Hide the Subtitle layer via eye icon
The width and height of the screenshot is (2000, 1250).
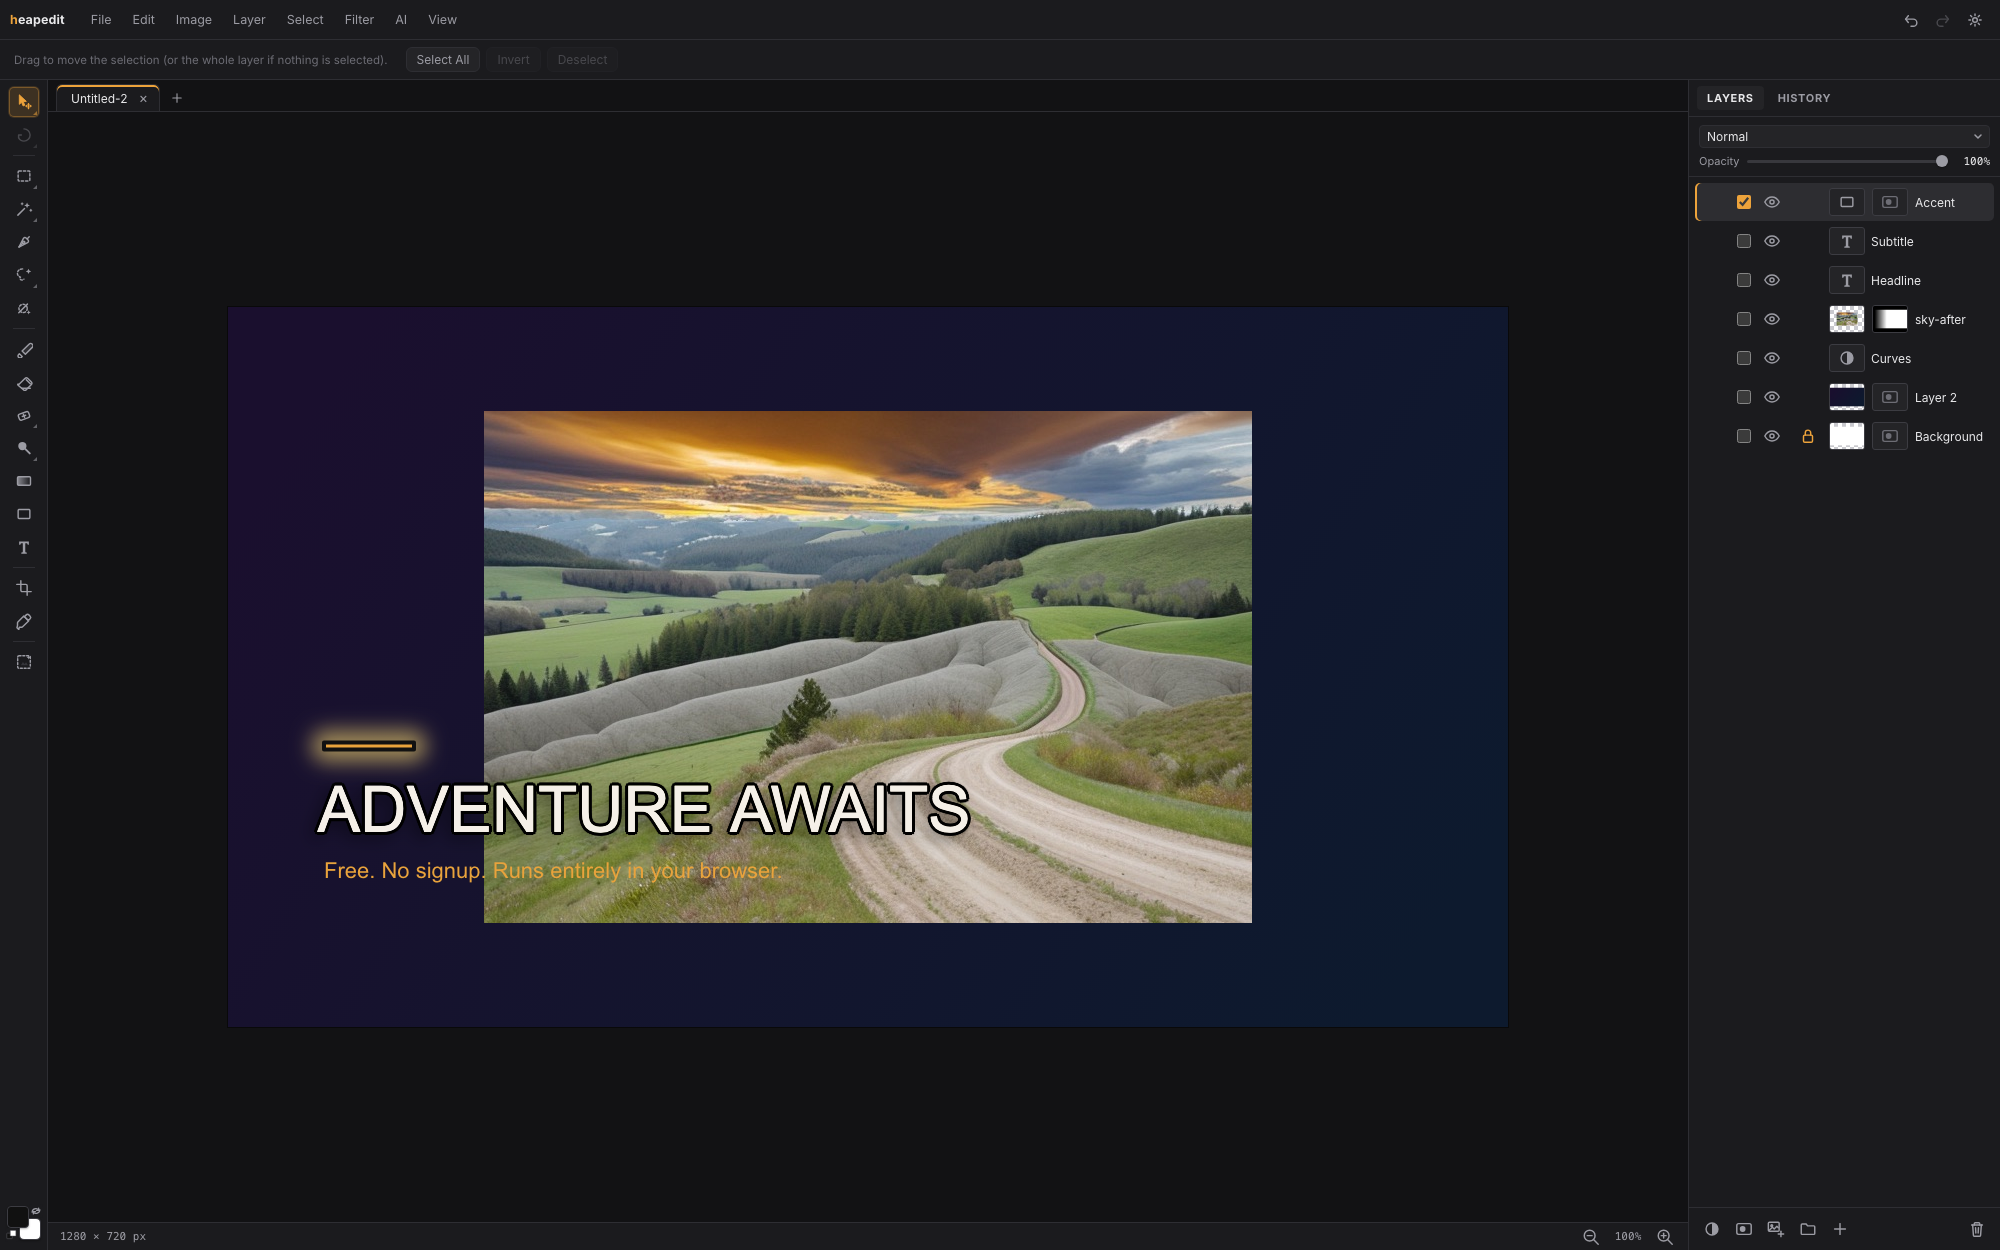pos(1772,241)
